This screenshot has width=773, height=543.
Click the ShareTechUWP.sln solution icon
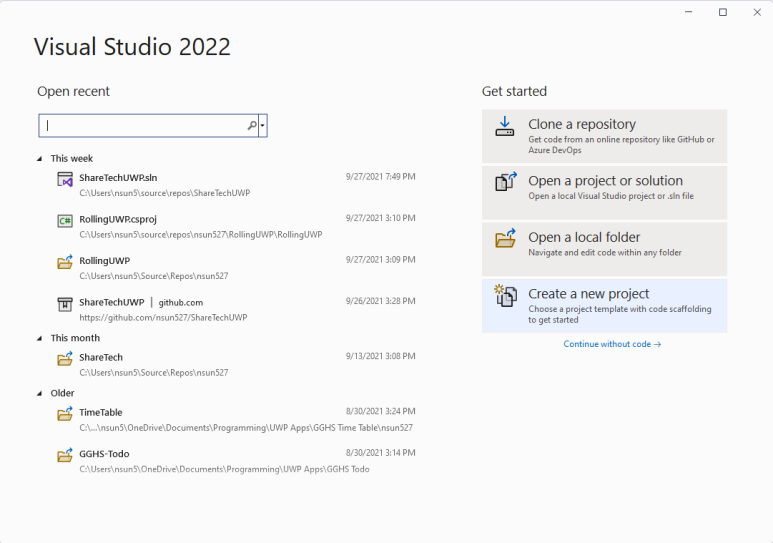(65, 180)
